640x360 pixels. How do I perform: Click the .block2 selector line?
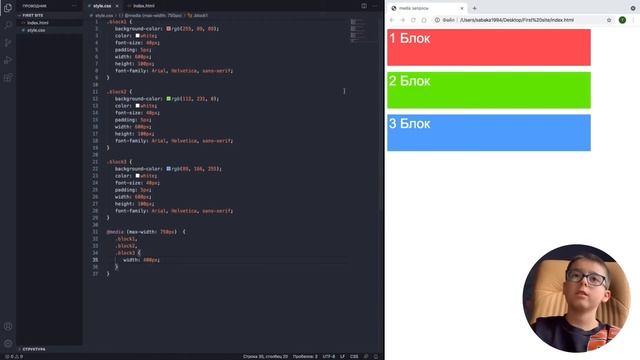119,92
